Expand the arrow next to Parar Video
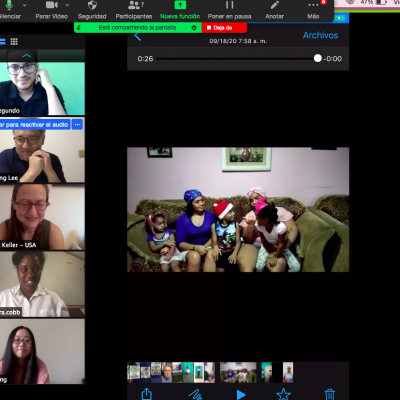Screen dimensions: 400x400 67,5
